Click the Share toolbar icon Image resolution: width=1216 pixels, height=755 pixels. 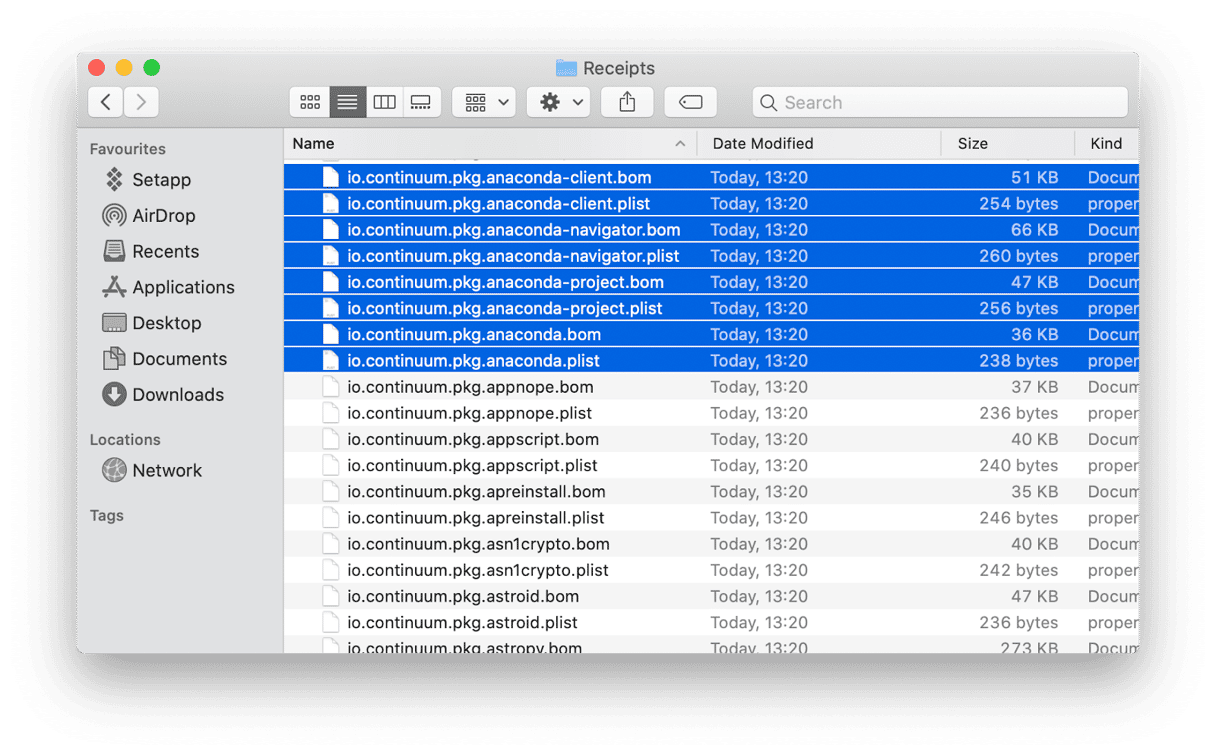(x=627, y=102)
